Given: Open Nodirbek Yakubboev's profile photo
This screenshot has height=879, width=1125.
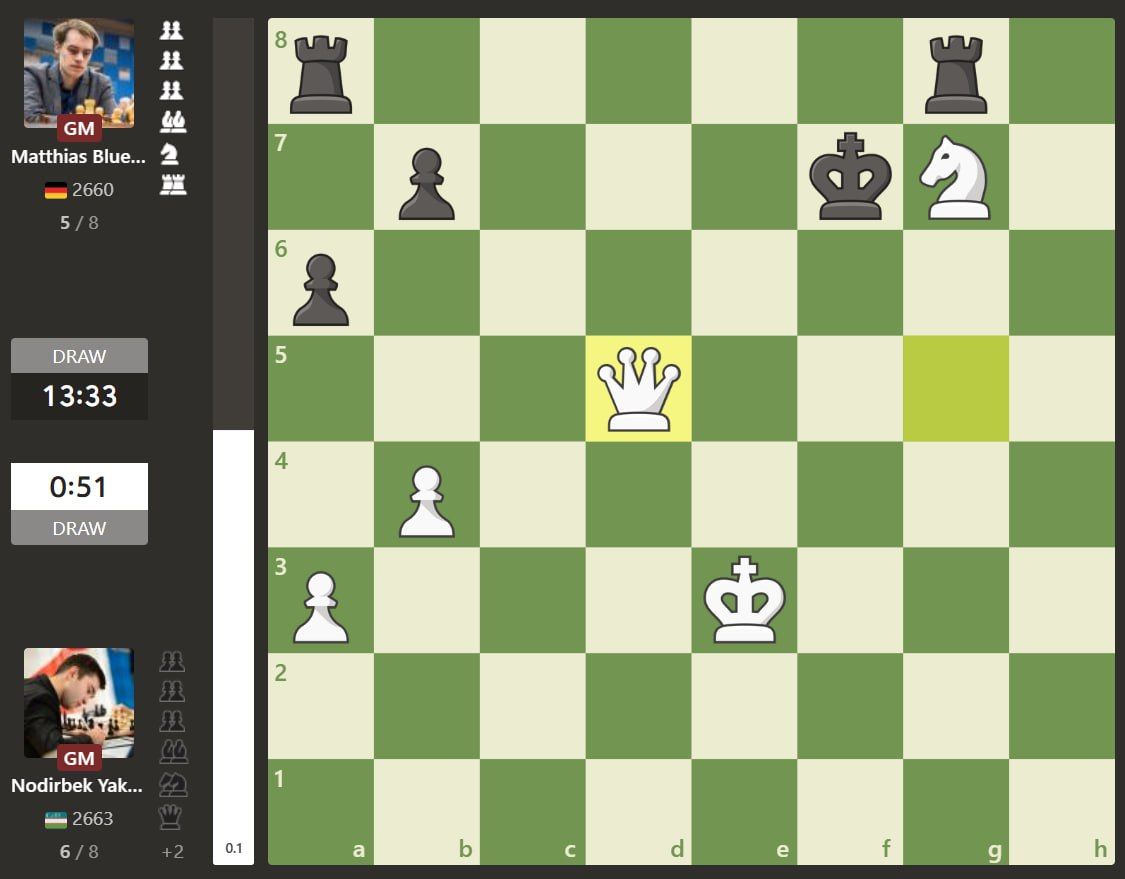Looking at the screenshot, I should click(79, 703).
